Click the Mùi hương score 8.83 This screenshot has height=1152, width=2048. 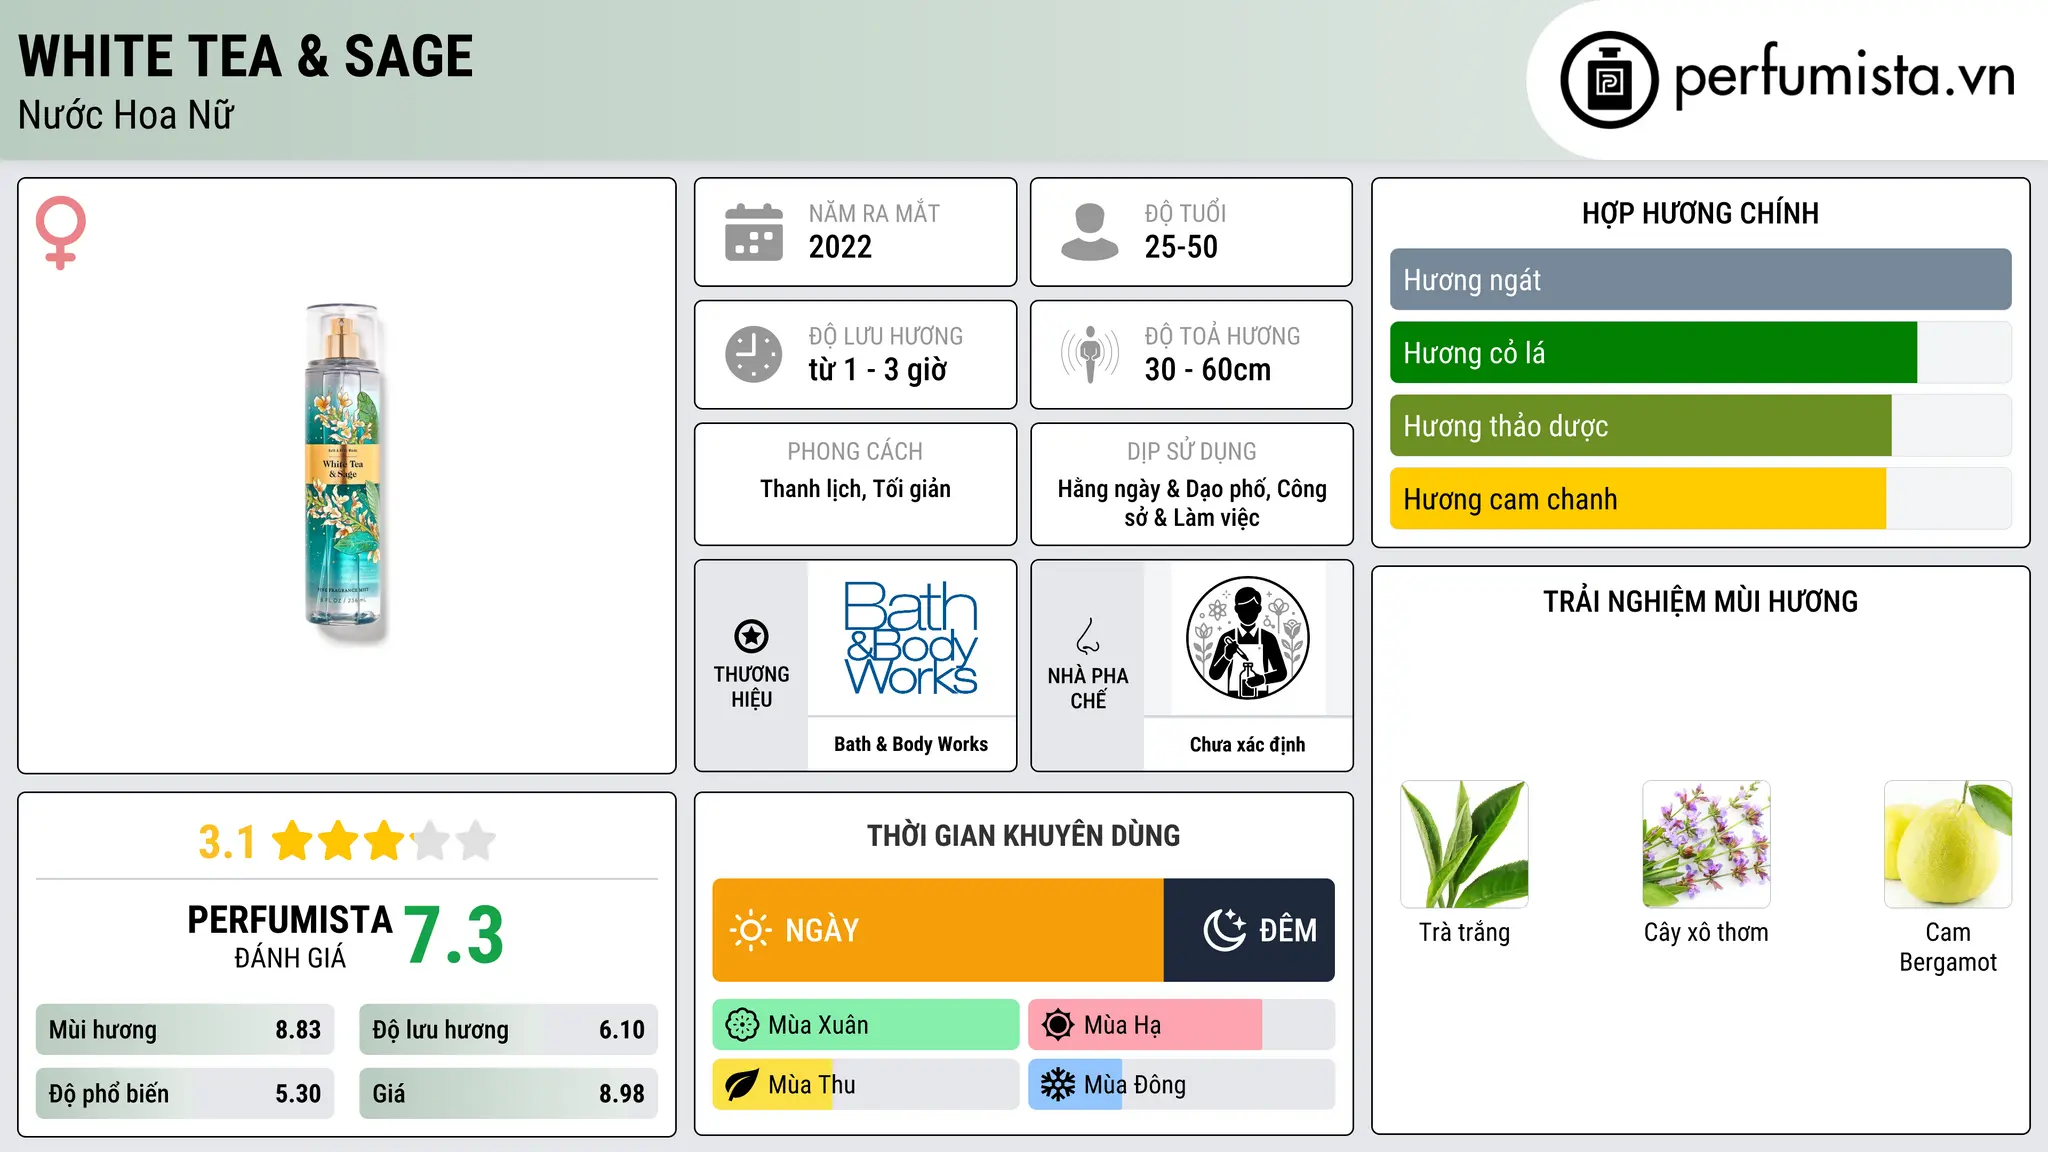coord(298,1030)
